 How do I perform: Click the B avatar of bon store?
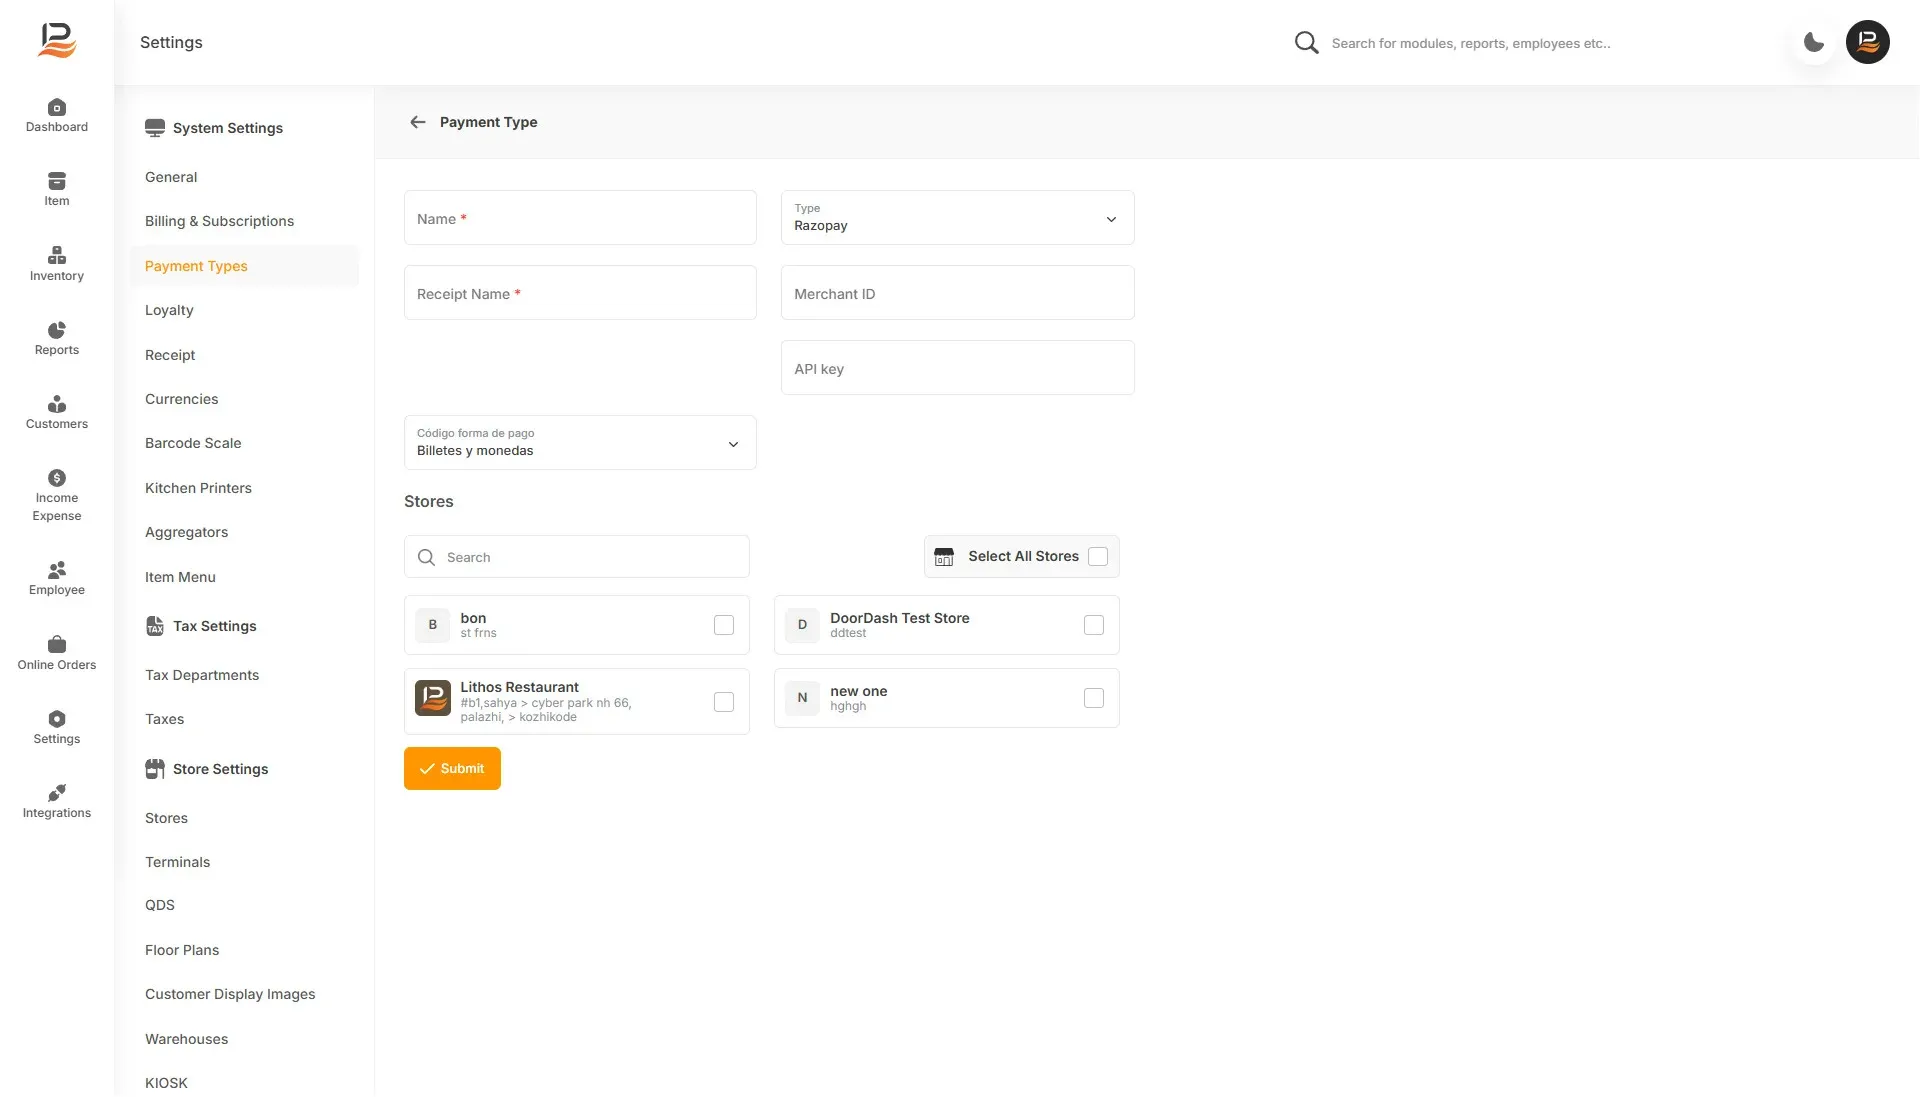click(433, 625)
